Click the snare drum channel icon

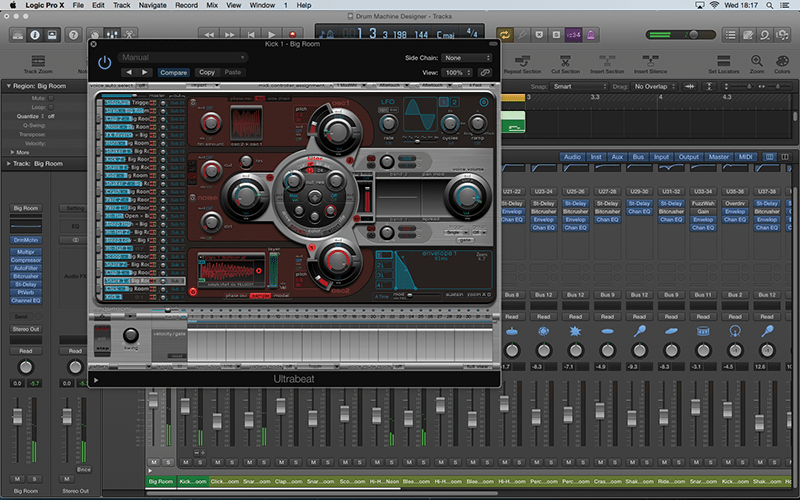[703, 331]
